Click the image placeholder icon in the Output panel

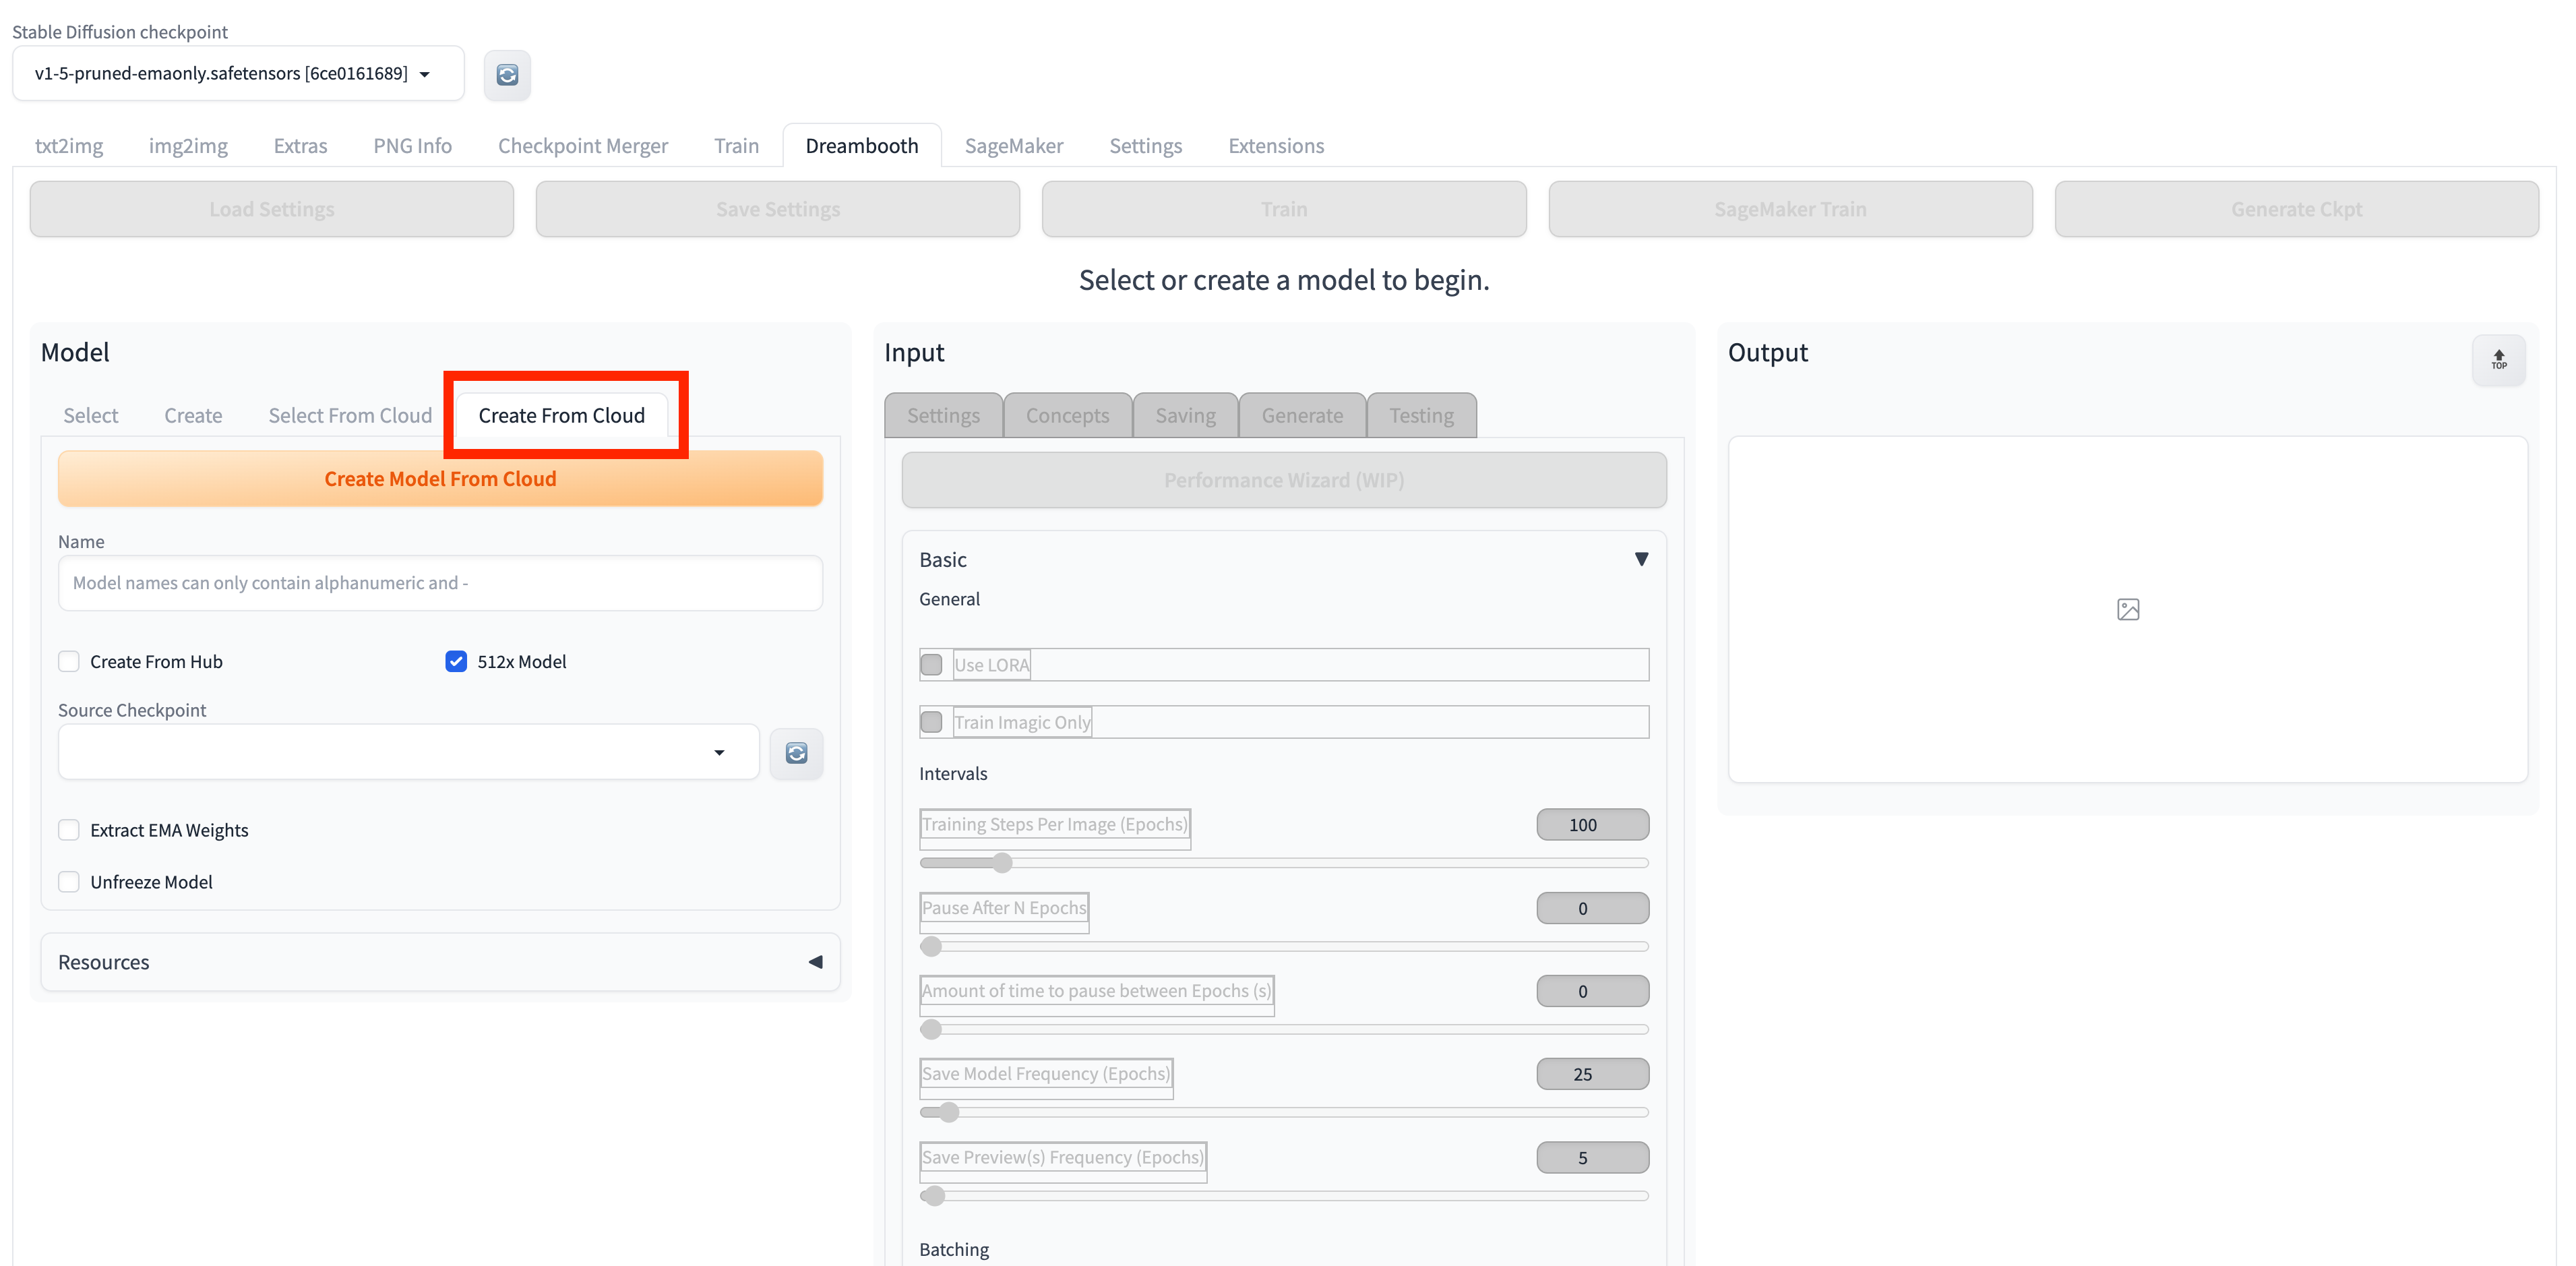pyautogui.click(x=2128, y=609)
